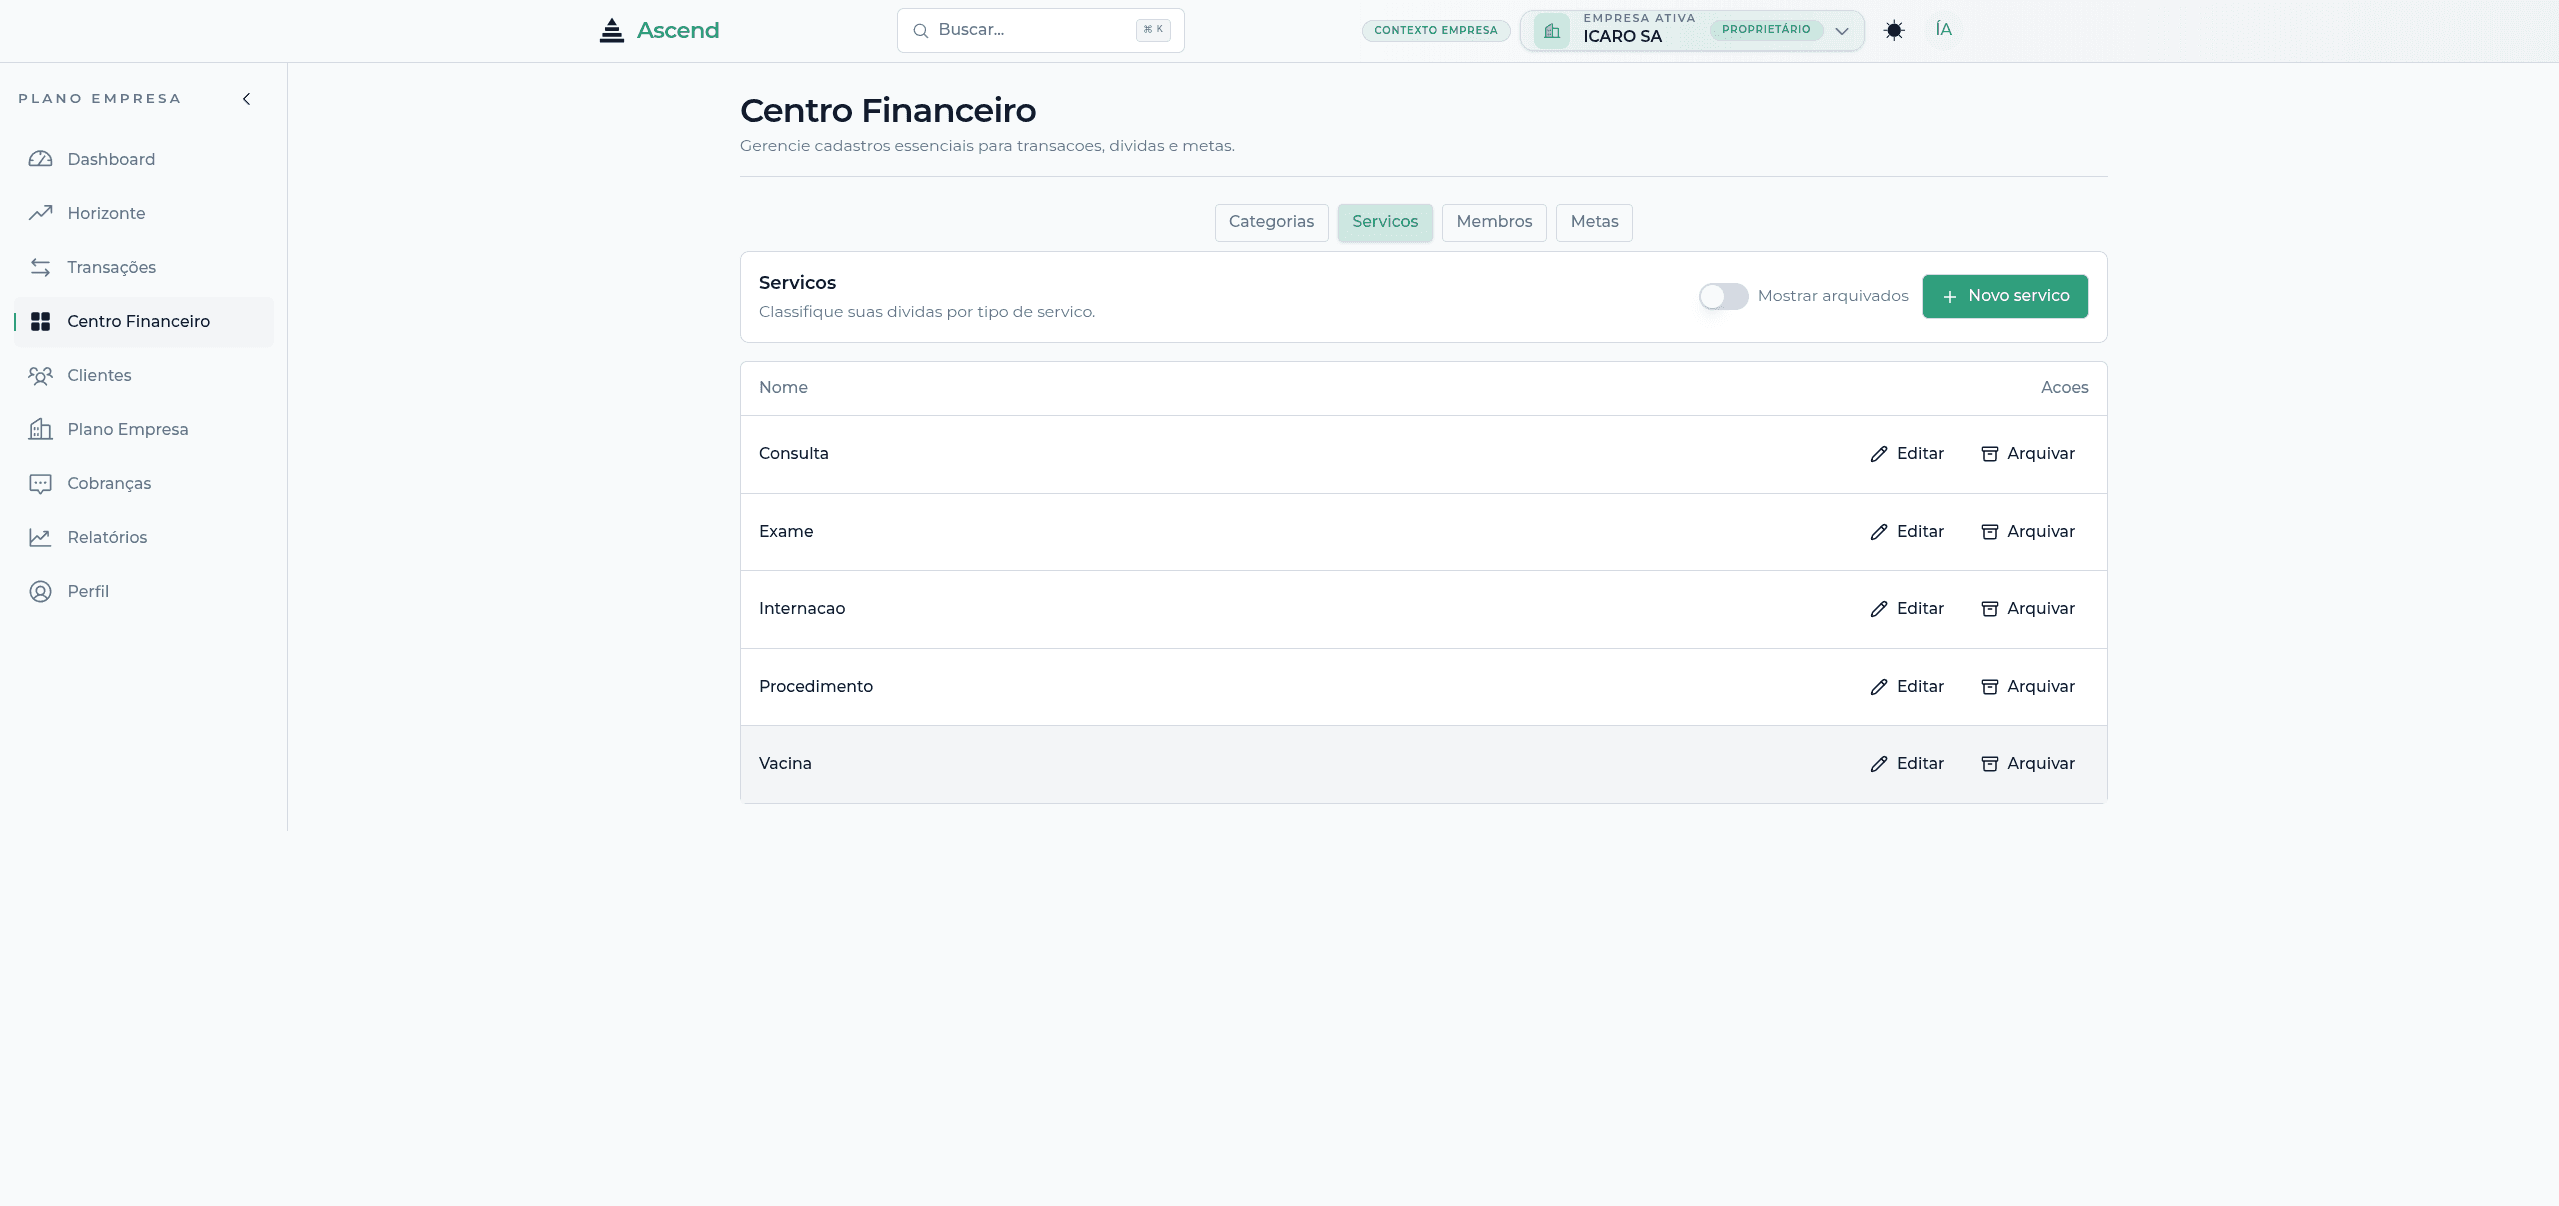This screenshot has width=2559, height=1206.
Task: Open Transações in the sidebar
Action: 111,267
